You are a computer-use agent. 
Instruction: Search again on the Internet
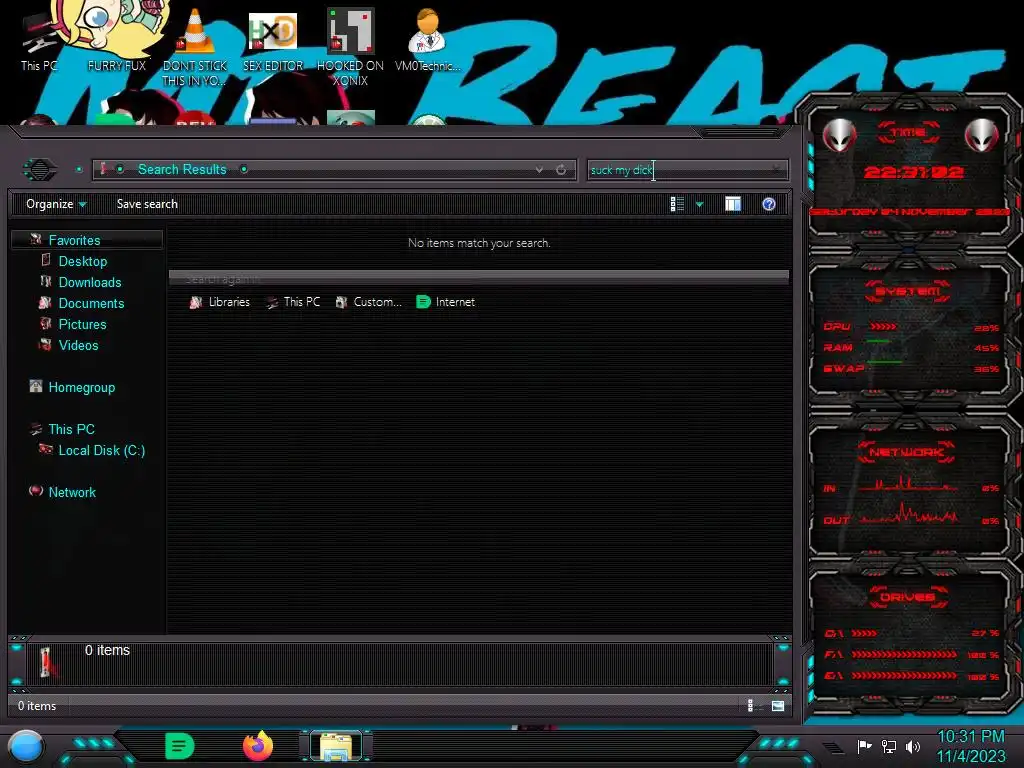445,302
